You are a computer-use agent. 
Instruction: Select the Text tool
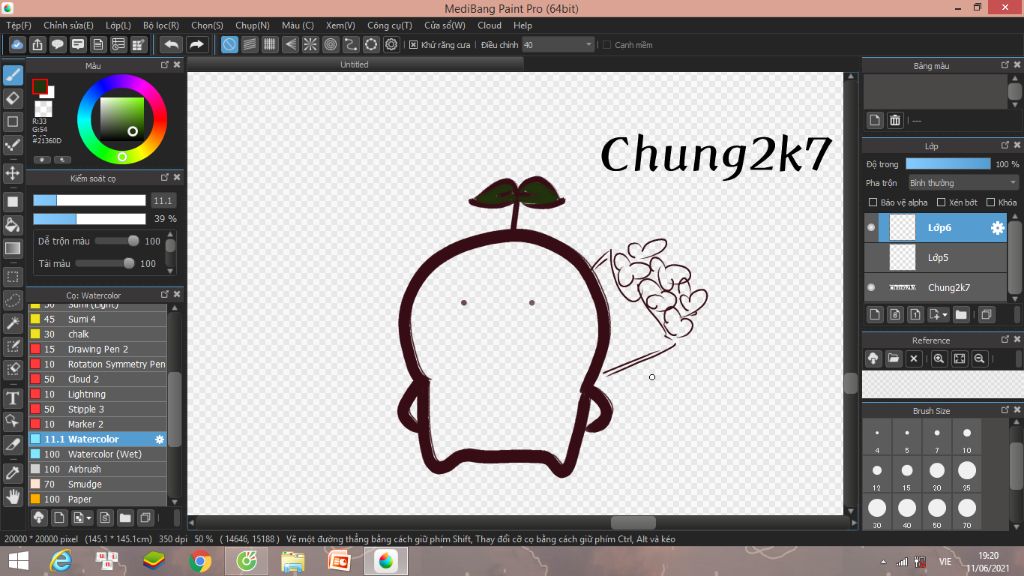12,398
